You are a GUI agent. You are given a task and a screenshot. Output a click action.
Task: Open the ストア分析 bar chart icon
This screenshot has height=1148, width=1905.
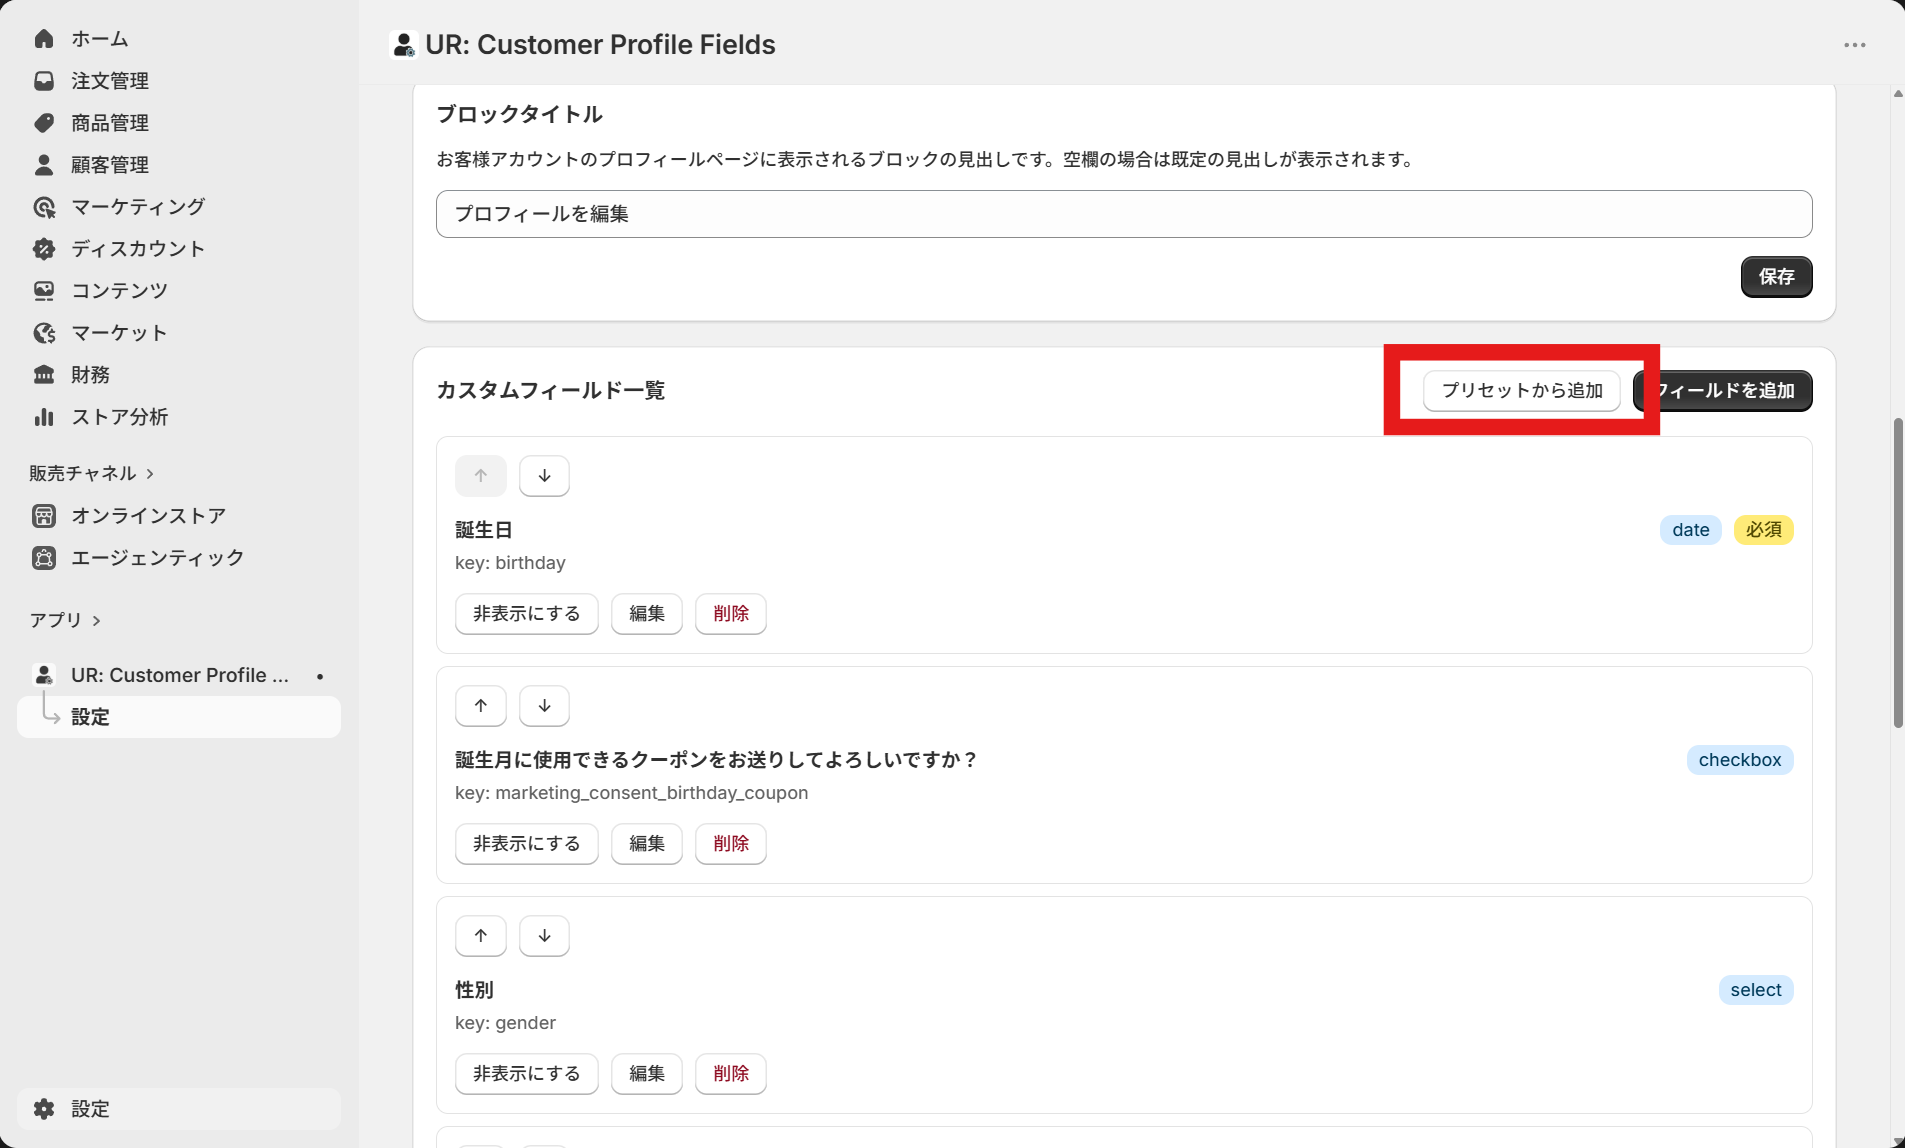(x=44, y=417)
